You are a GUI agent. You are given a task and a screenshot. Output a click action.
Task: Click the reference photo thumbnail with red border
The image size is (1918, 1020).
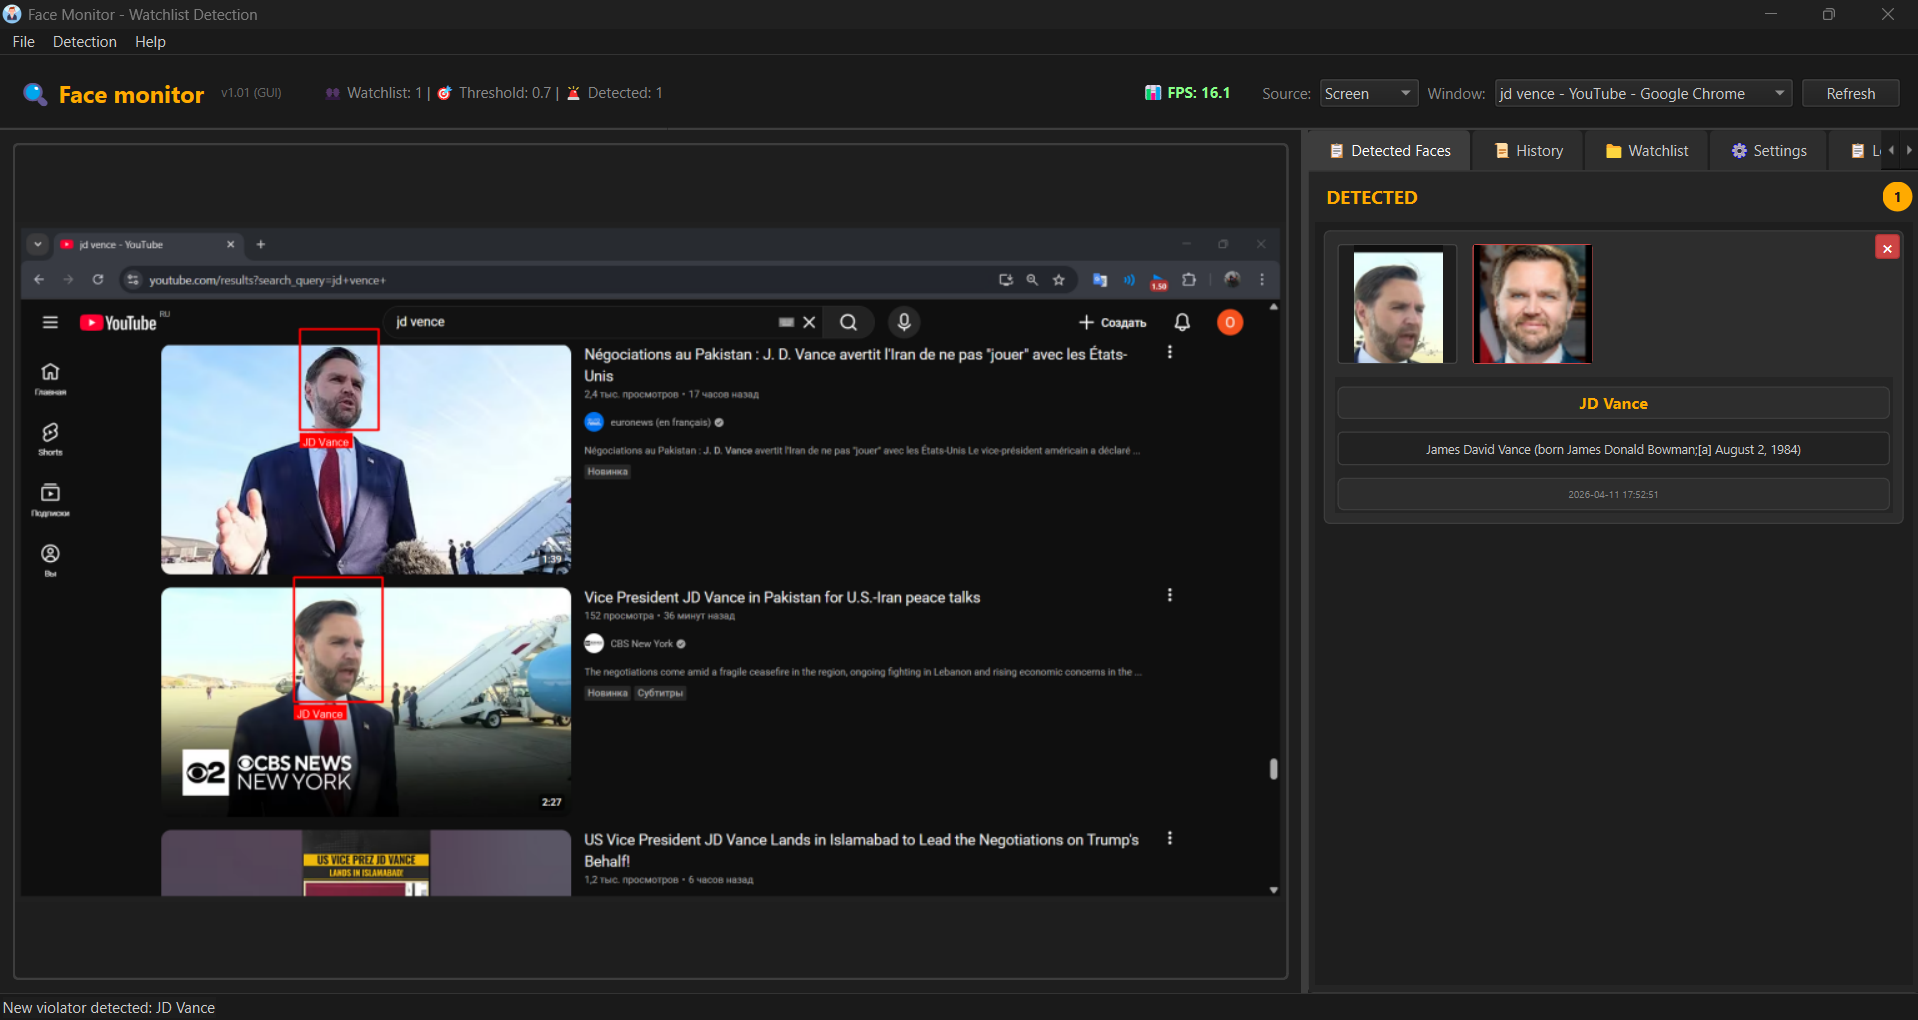point(1532,304)
